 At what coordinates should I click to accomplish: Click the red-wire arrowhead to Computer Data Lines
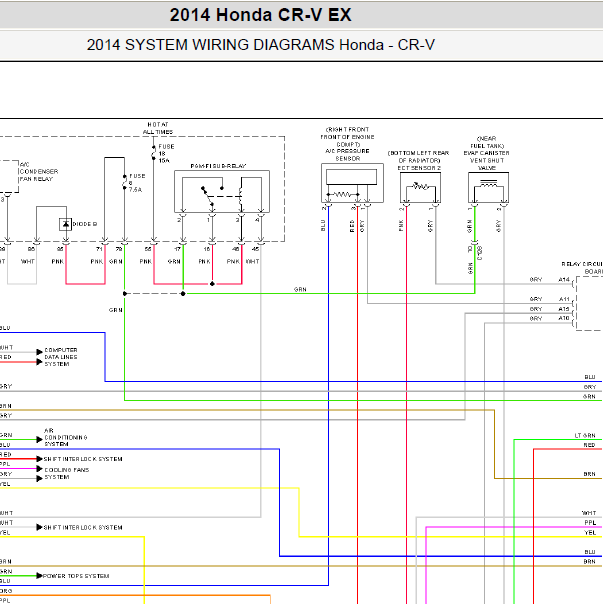(x=39, y=362)
